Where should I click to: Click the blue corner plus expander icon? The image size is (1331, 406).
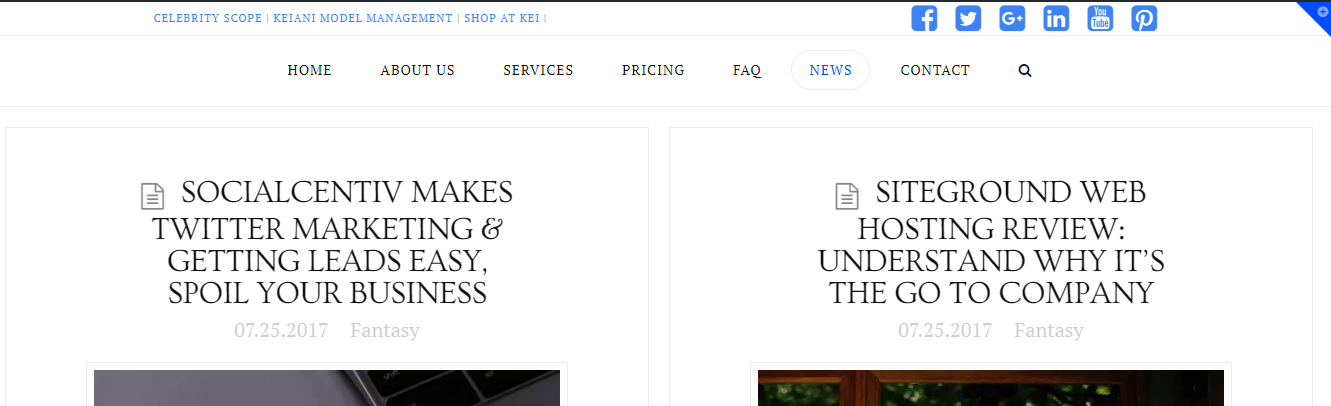click(1320, 11)
